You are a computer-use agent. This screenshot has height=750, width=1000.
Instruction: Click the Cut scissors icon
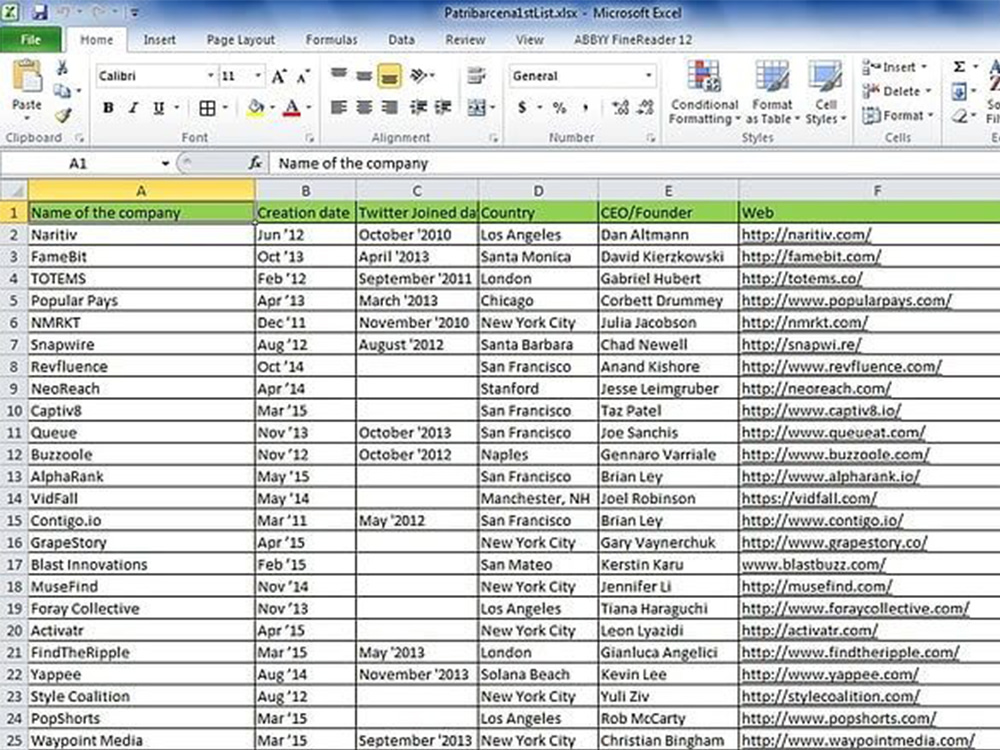click(x=62, y=68)
